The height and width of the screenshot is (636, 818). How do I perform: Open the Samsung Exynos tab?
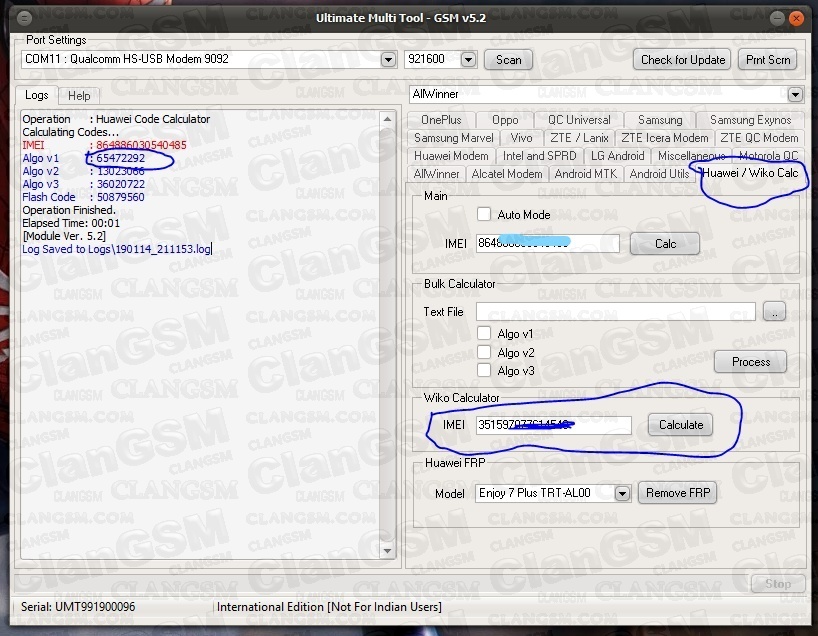click(x=750, y=120)
